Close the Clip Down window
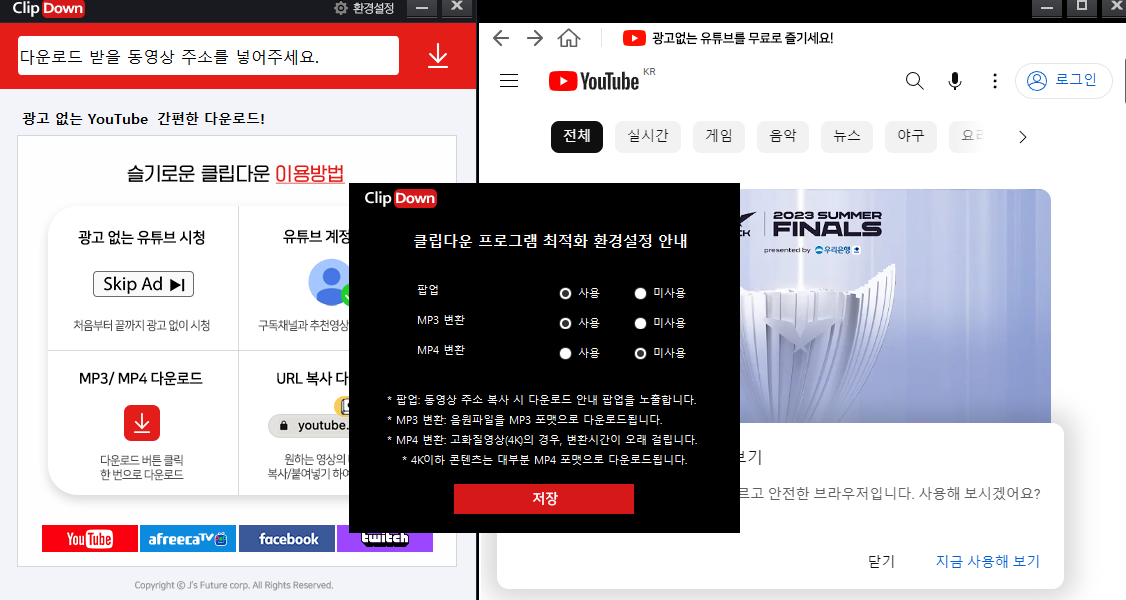Screen dimensions: 1126x600 point(457,8)
